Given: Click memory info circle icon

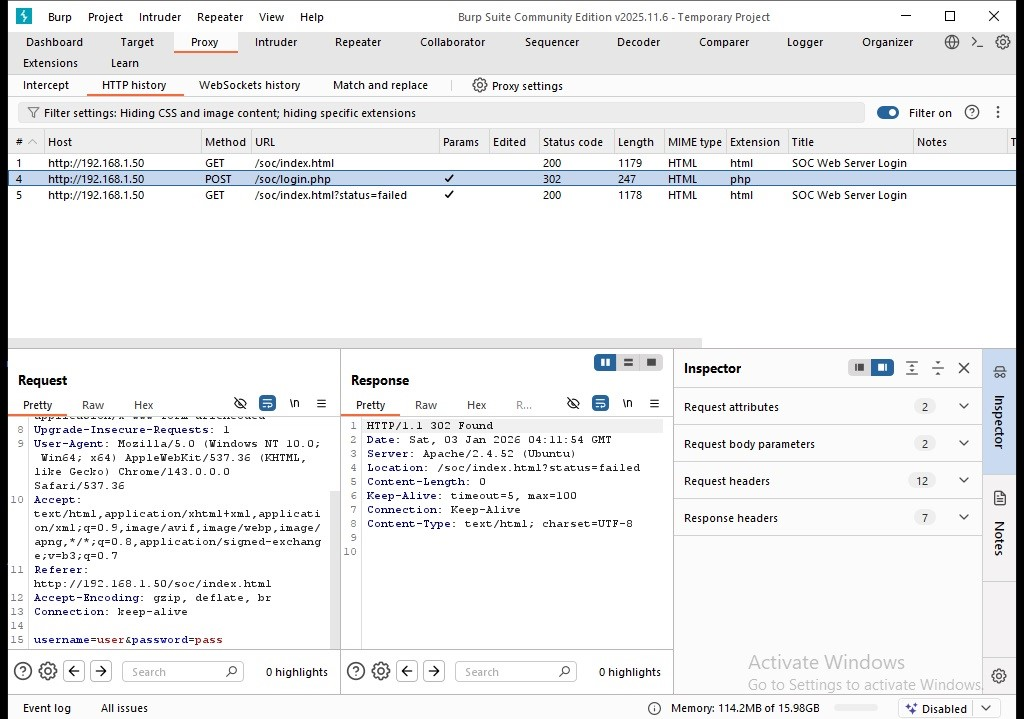Looking at the screenshot, I should tap(654, 709).
